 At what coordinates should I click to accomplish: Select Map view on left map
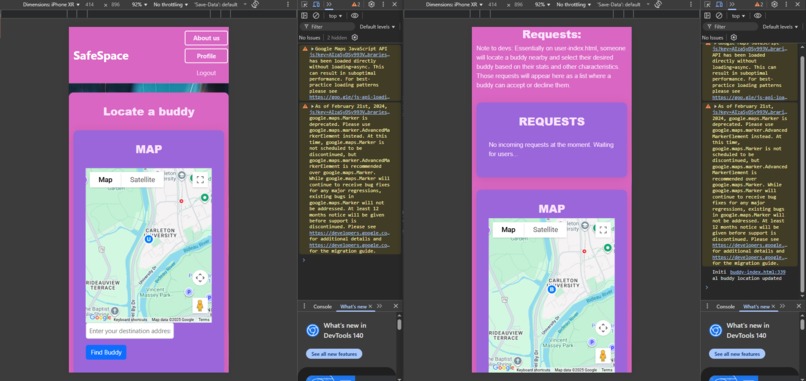tap(105, 179)
